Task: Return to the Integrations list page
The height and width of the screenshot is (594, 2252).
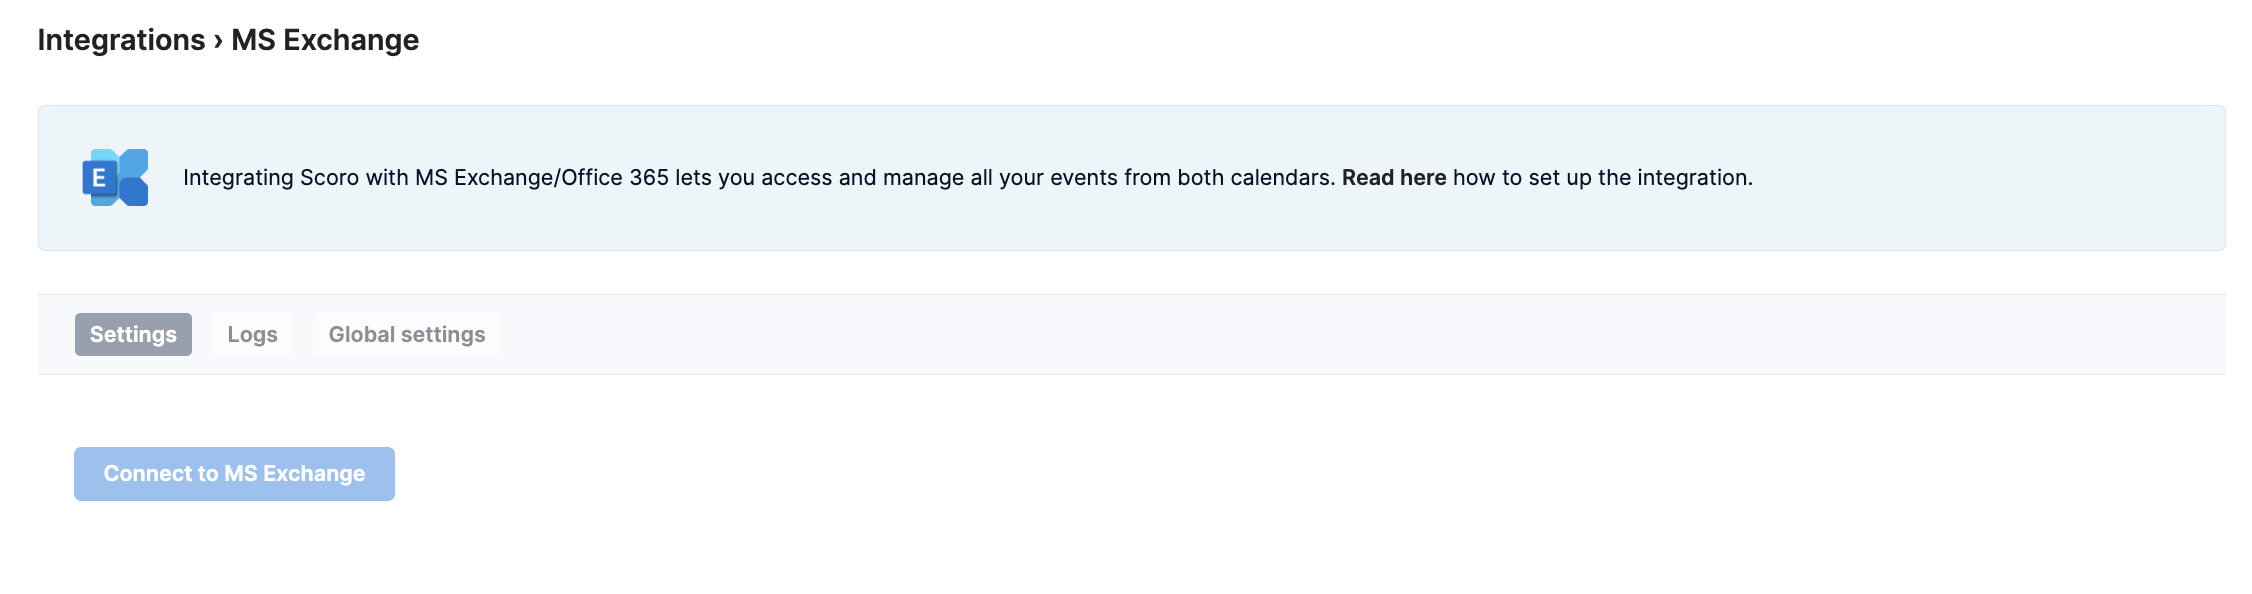Action: 121,40
